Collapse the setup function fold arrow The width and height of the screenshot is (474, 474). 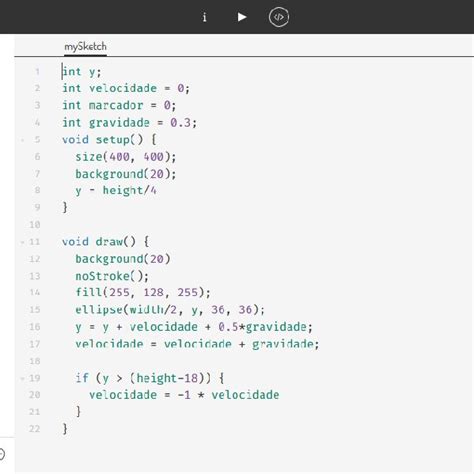tap(23, 140)
